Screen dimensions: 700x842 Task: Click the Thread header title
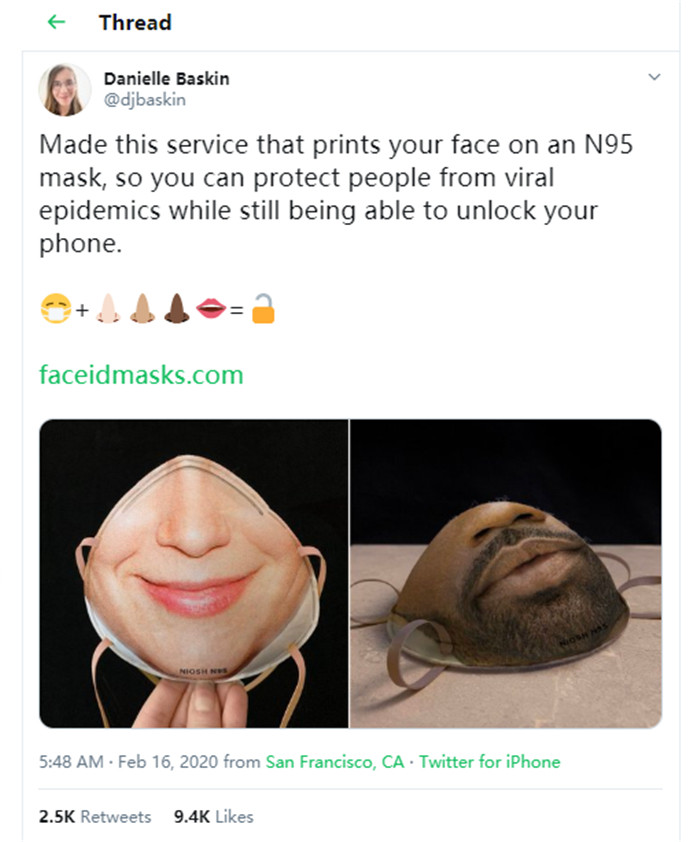point(135,22)
